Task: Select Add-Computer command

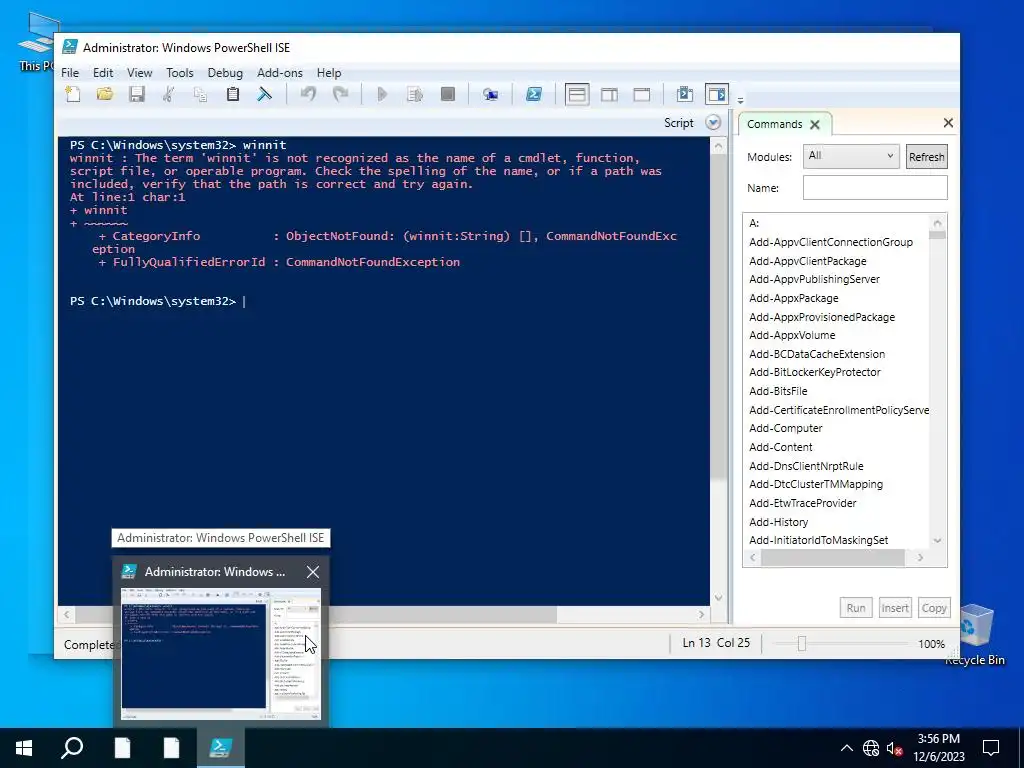Action: (786, 428)
